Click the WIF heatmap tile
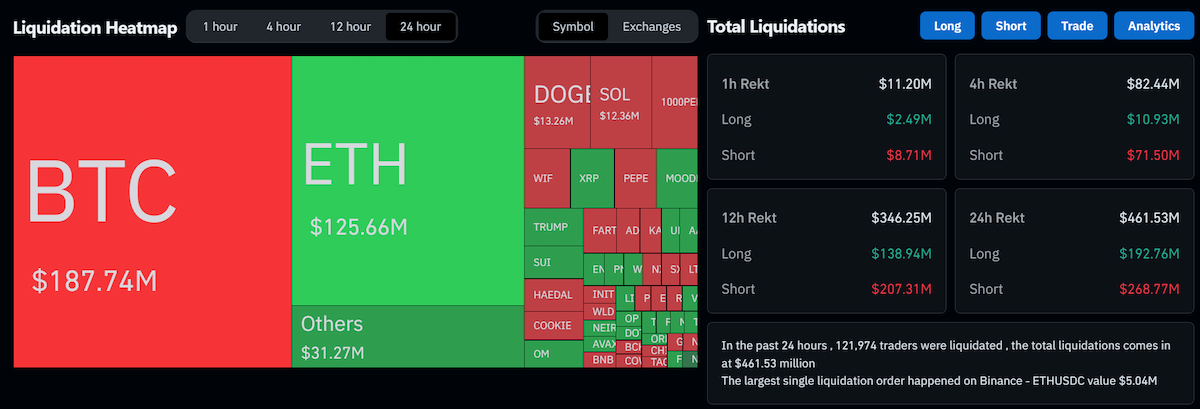Image resolution: width=1200 pixels, height=409 pixels. tap(547, 178)
